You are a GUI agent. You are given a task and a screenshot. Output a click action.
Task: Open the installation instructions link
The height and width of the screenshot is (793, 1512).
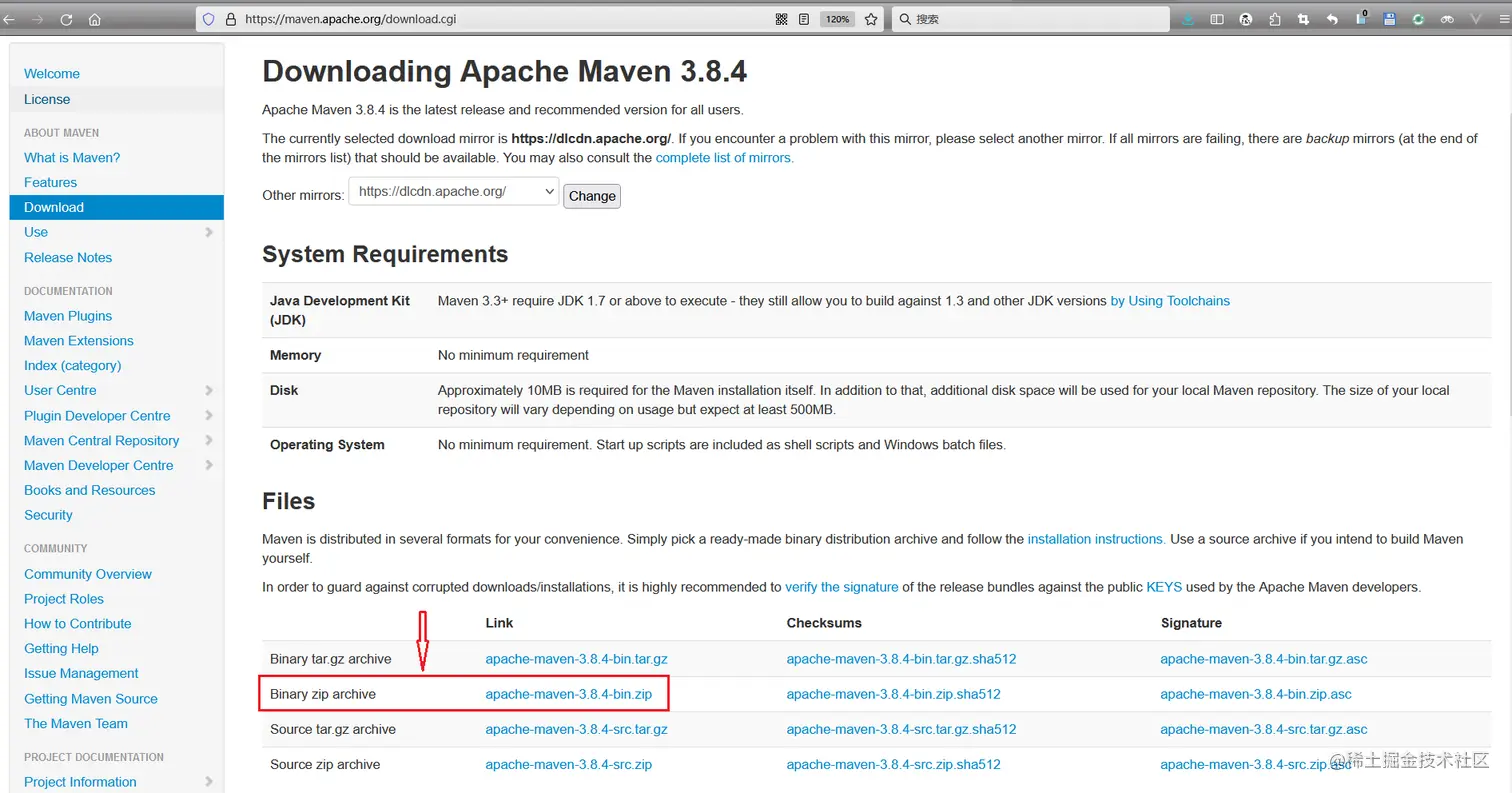pos(1096,539)
